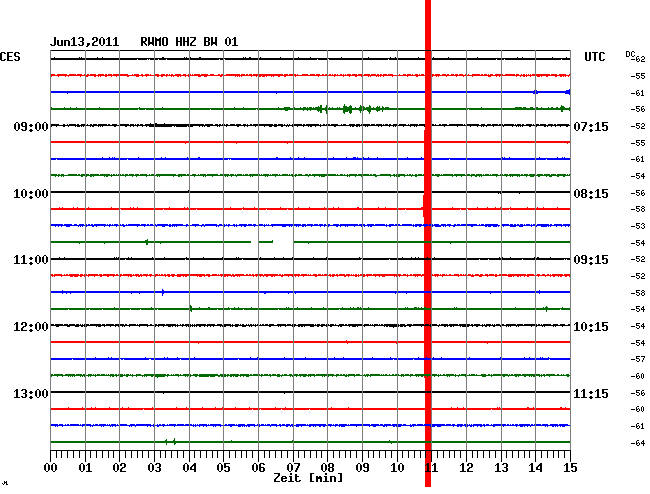Click the 14 minute axis tick label
650x494 pixels.
(x=536, y=468)
